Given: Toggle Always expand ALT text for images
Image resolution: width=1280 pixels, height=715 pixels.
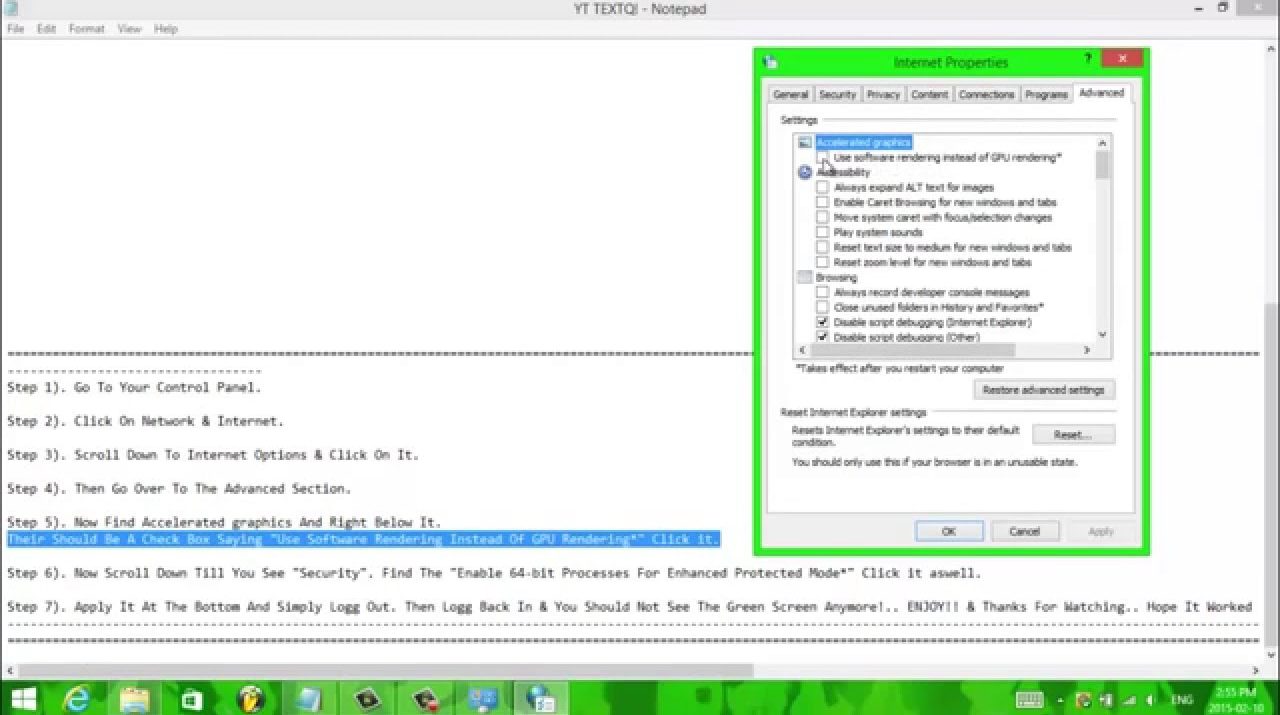Looking at the screenshot, I should [822, 187].
